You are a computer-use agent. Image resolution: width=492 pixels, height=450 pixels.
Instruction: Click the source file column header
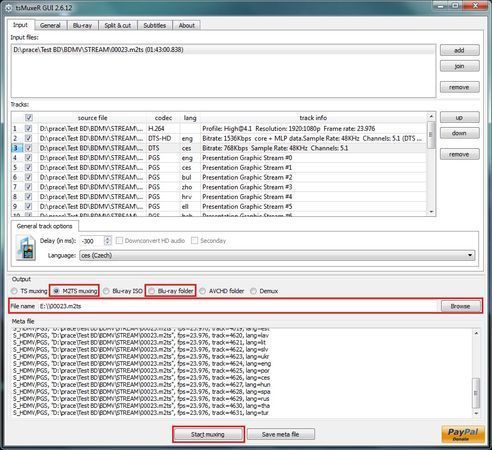tap(92, 118)
